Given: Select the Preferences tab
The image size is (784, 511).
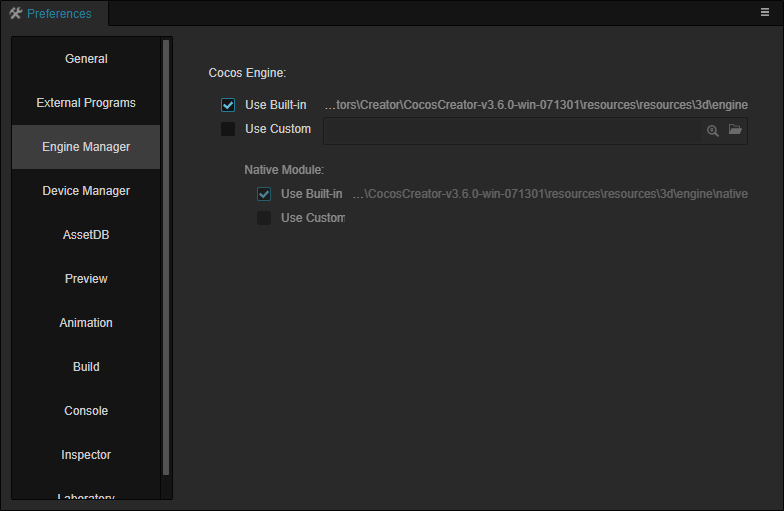Looking at the screenshot, I should pos(54,14).
